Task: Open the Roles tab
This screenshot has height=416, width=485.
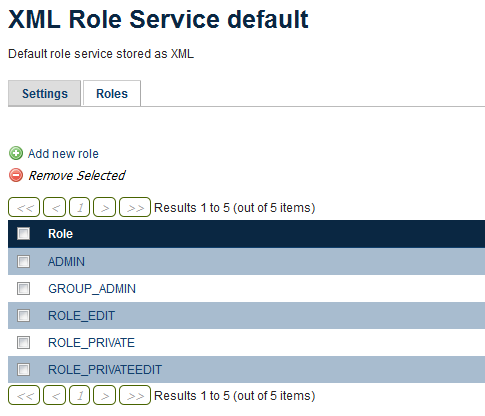Action: click(112, 93)
